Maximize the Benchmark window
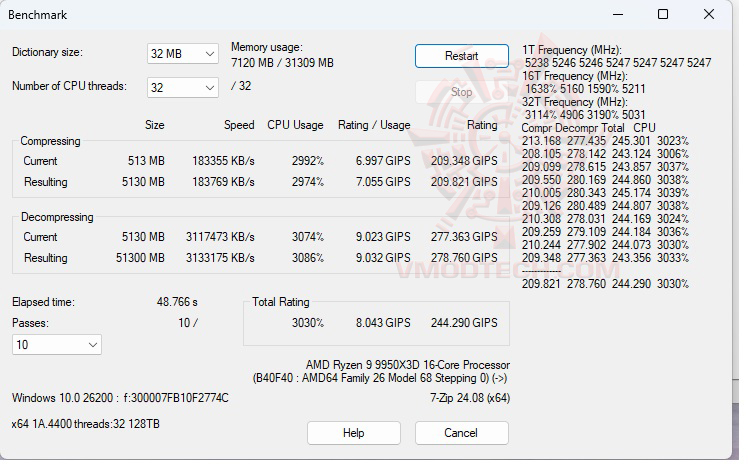Viewport: 748px width, 473px height. pyautogui.click(x=663, y=15)
